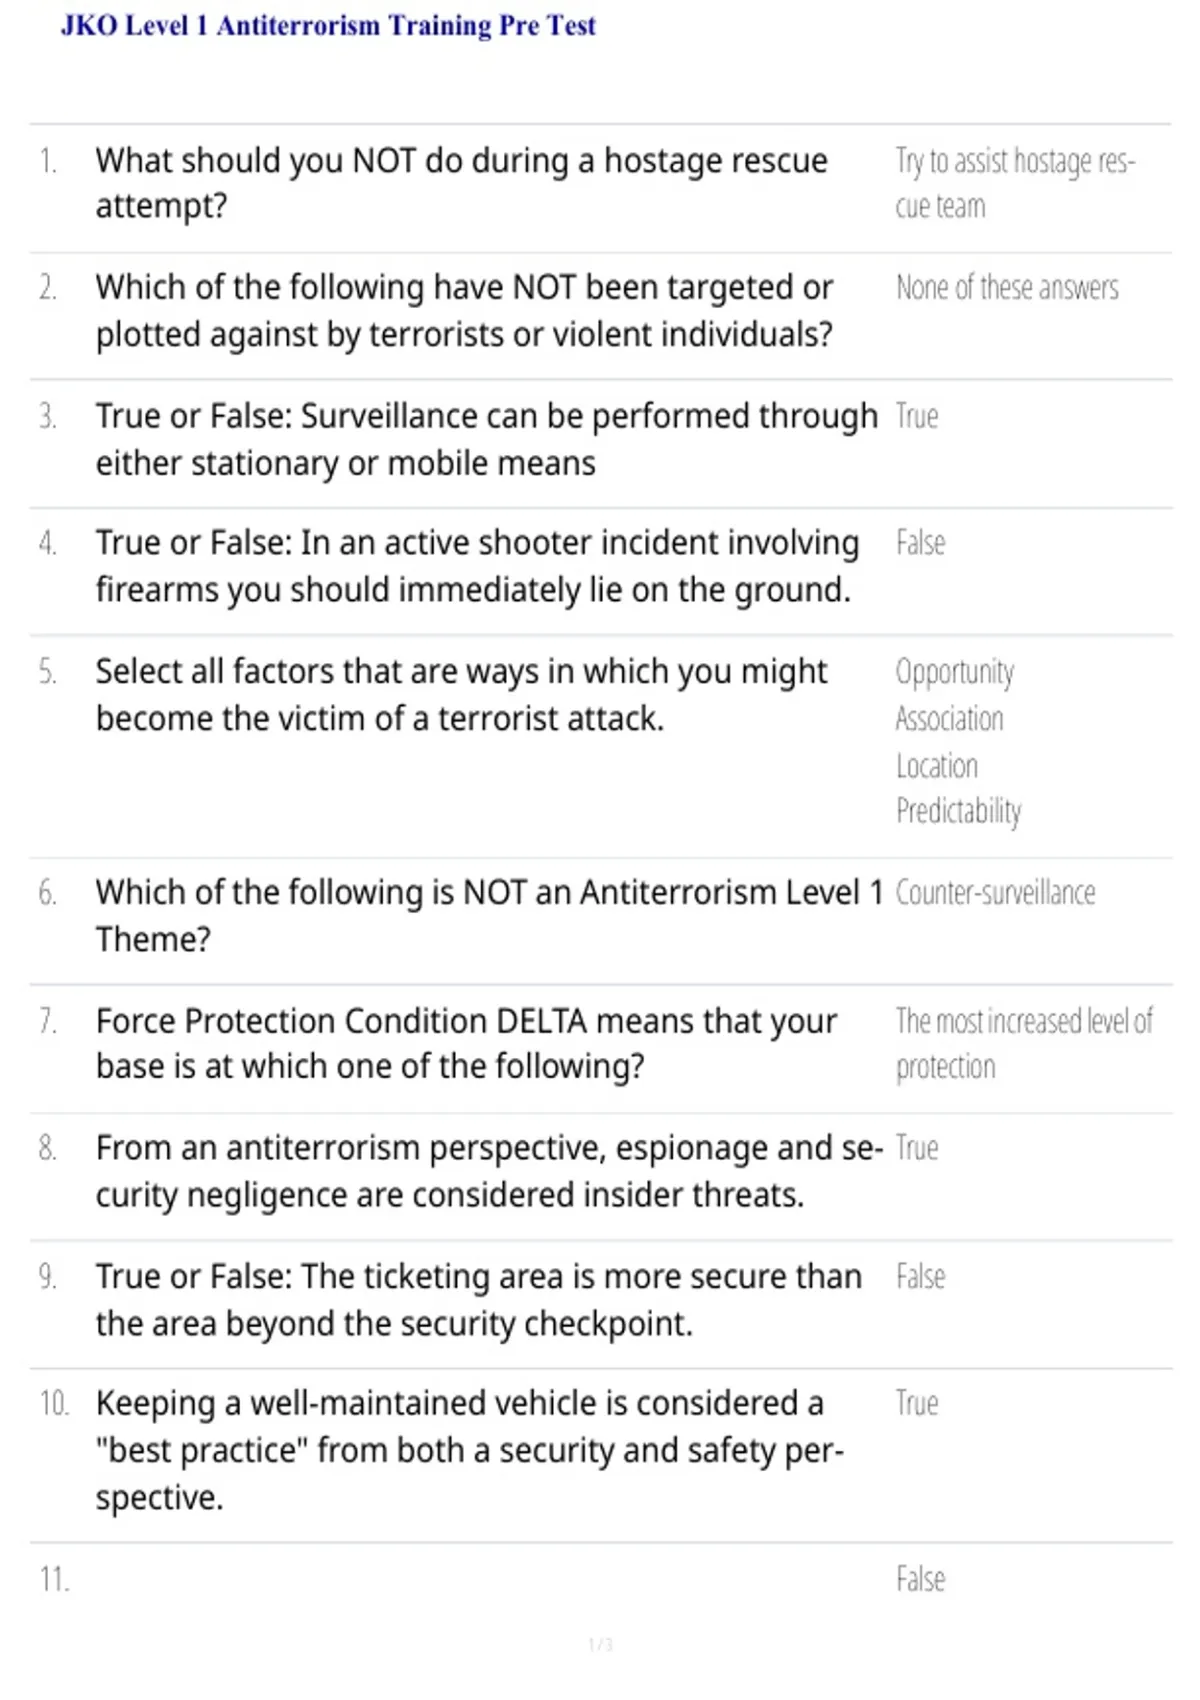
Task: Click the 'Opportunity' answer
Action: point(955,672)
